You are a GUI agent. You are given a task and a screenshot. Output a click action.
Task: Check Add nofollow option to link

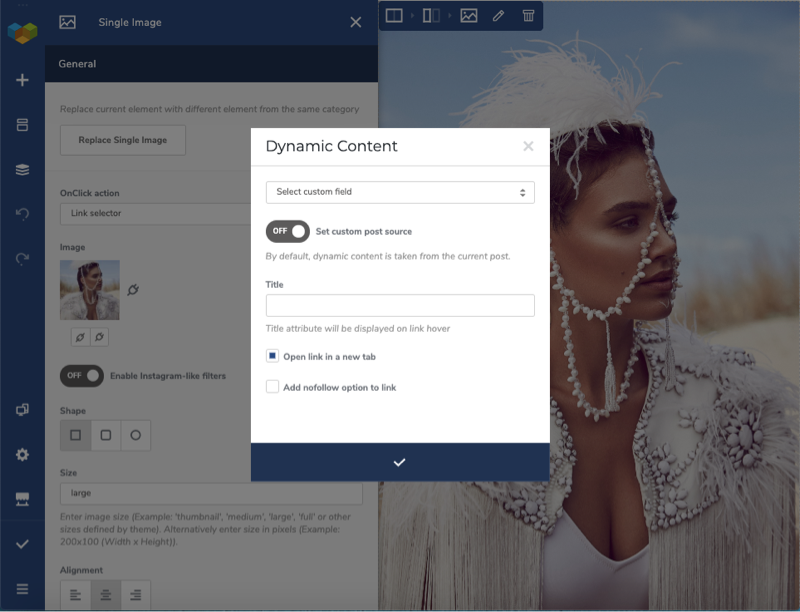272,387
